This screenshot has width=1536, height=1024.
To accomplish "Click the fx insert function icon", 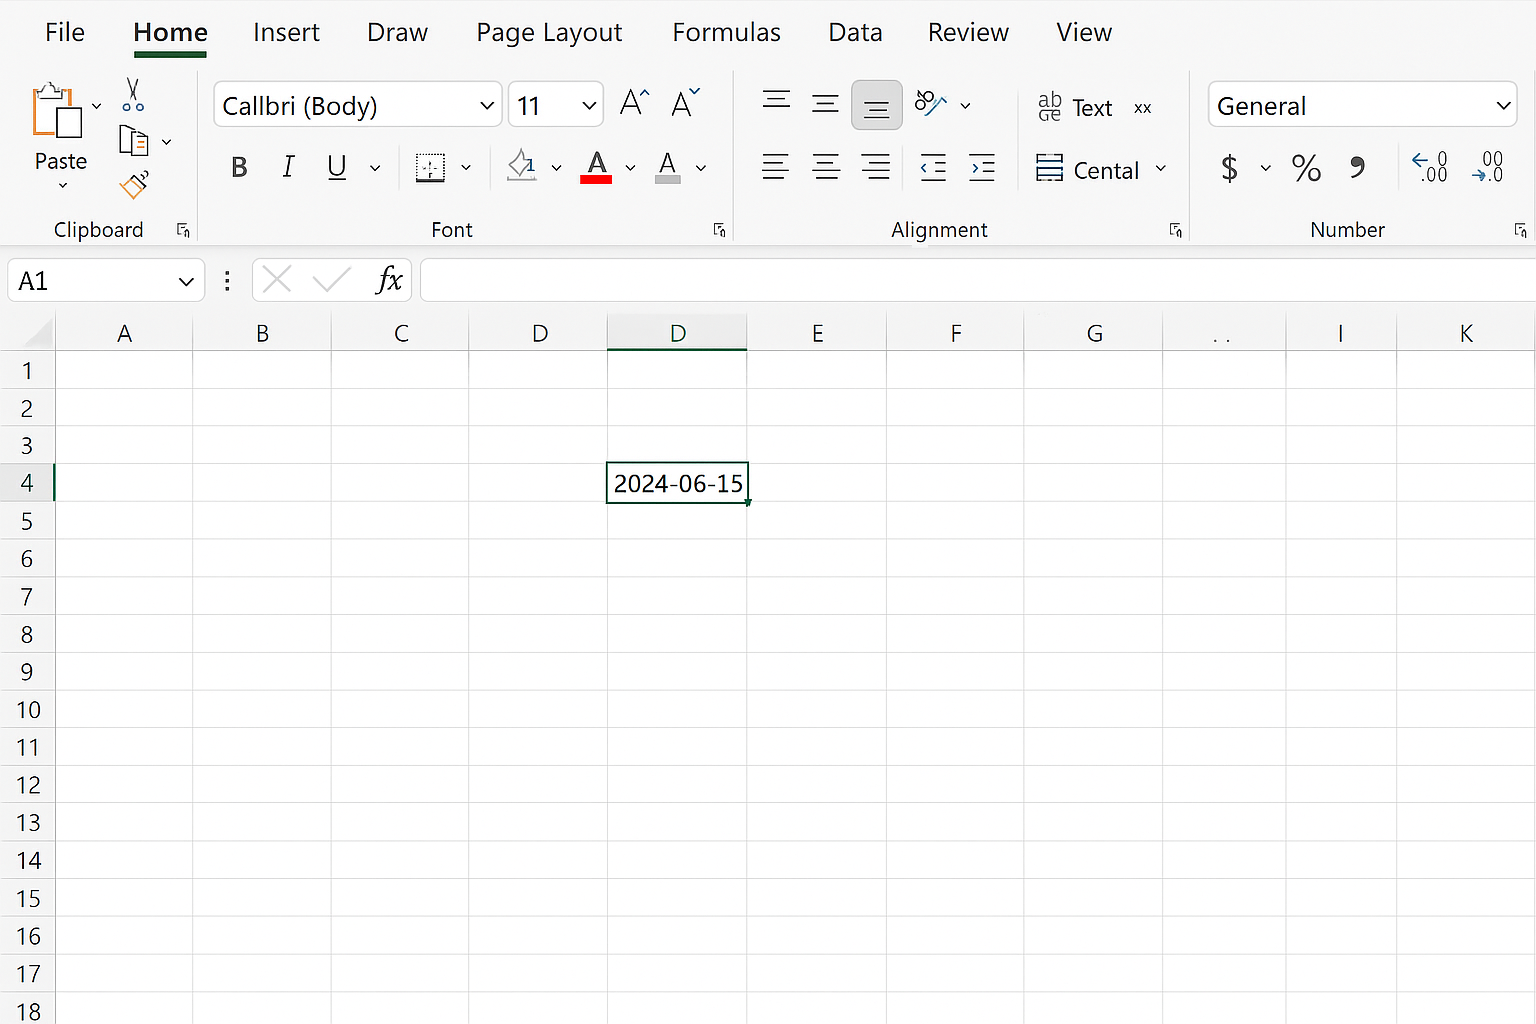I will click(x=389, y=280).
